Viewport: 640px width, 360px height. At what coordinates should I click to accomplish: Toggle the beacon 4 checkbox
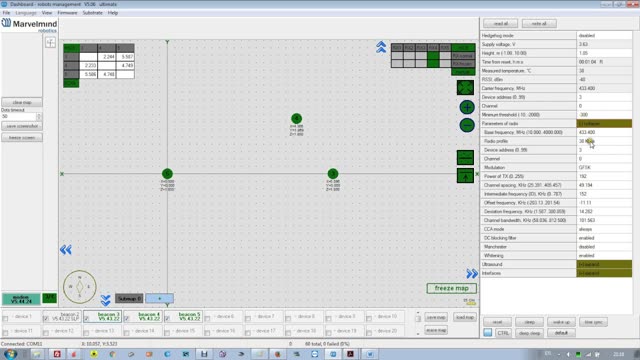tap(127, 318)
